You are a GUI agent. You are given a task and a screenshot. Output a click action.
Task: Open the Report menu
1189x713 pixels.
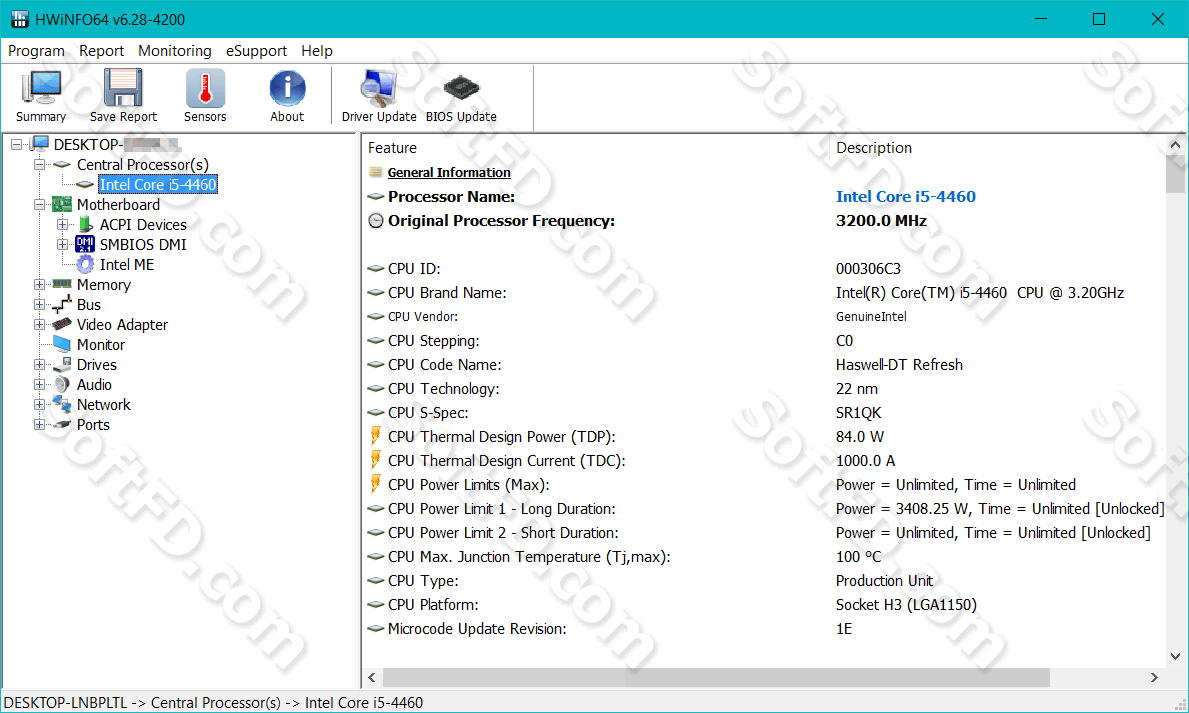(x=101, y=51)
